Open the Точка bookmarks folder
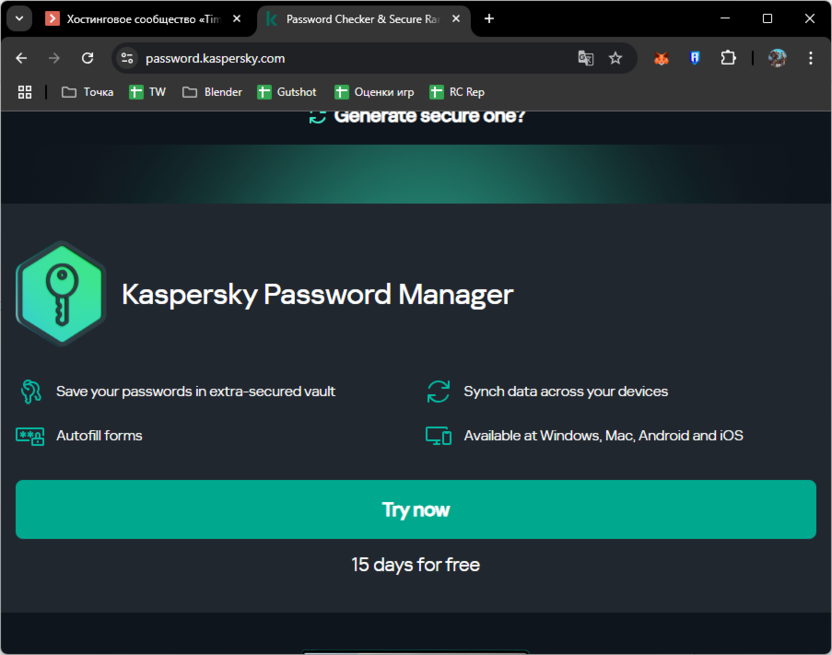 pos(87,92)
